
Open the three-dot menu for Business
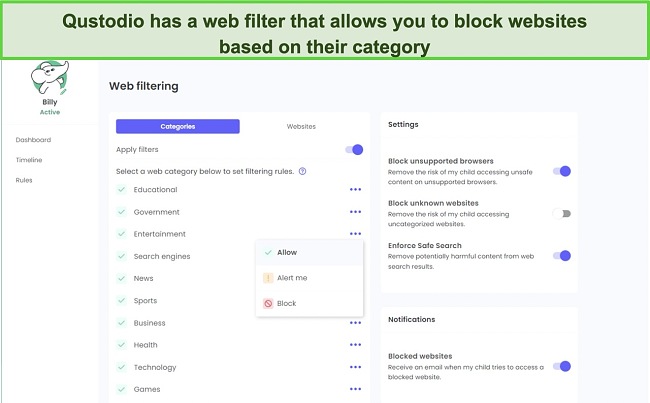tap(355, 323)
